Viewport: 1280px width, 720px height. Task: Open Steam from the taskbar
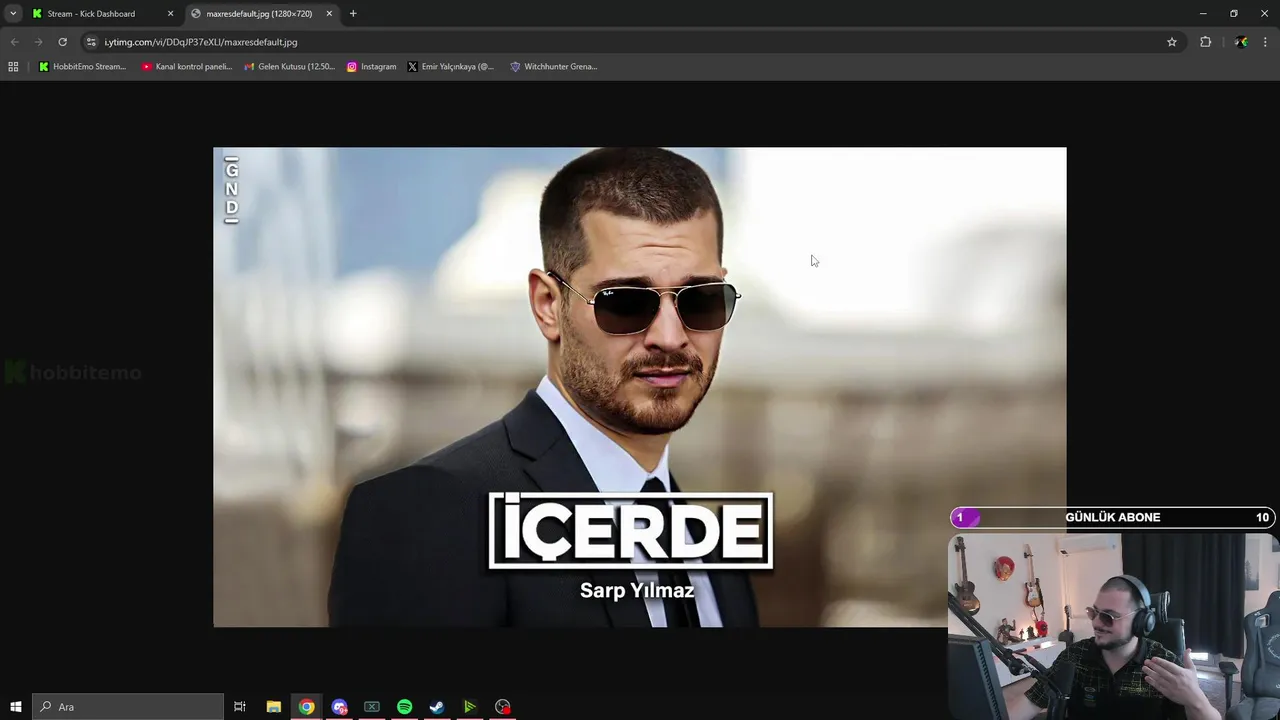[437, 707]
